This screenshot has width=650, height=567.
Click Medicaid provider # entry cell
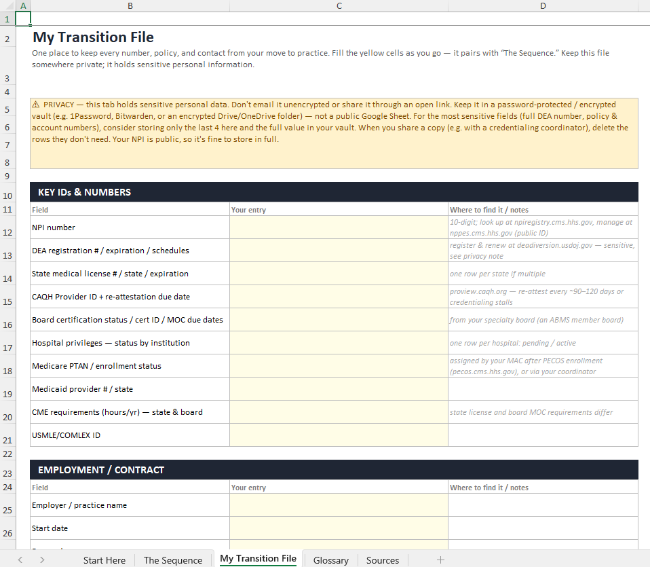tap(339, 389)
